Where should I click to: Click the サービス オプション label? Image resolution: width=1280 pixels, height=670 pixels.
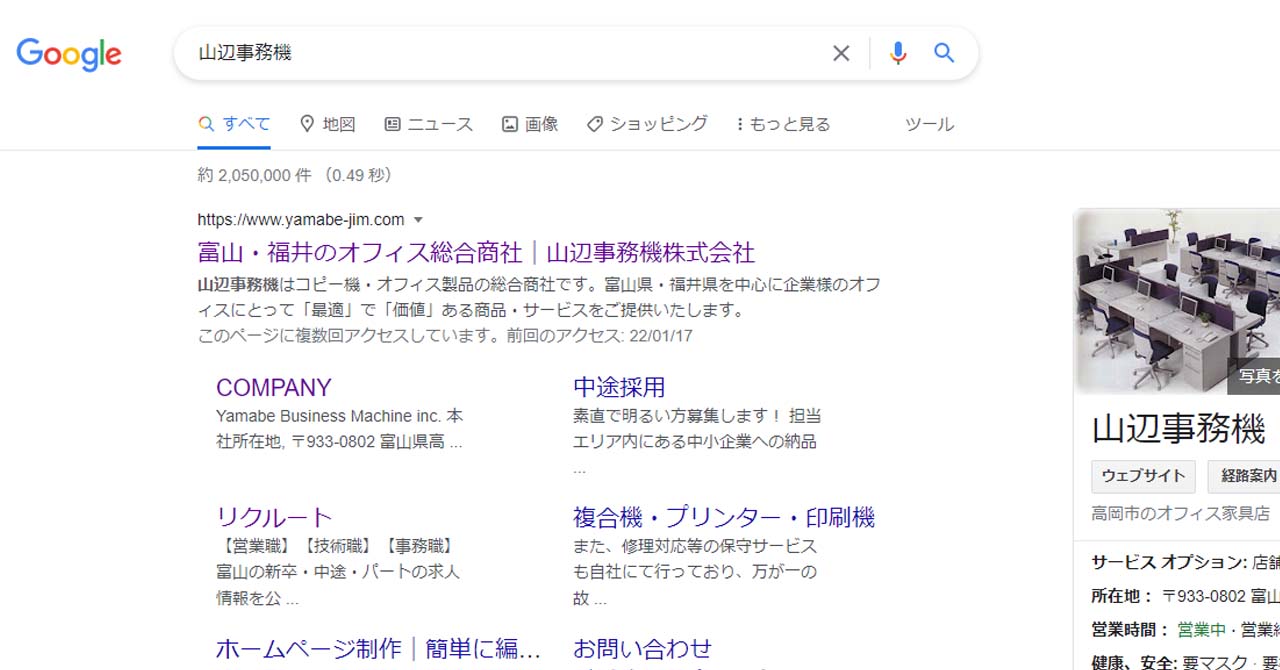(1169, 562)
